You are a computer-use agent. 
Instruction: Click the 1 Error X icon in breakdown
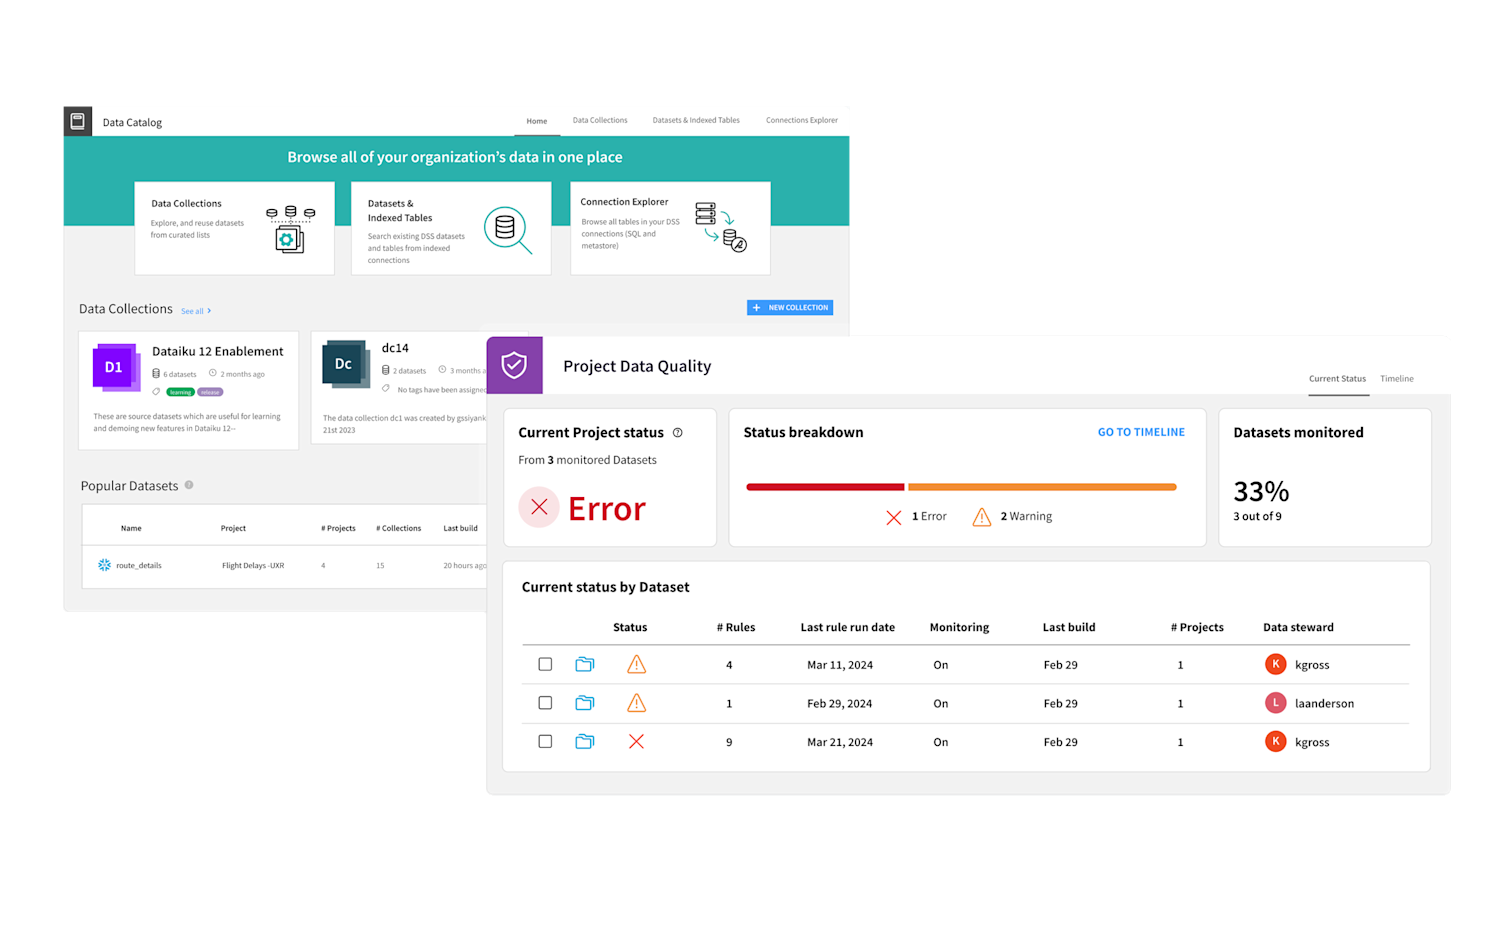coord(894,517)
